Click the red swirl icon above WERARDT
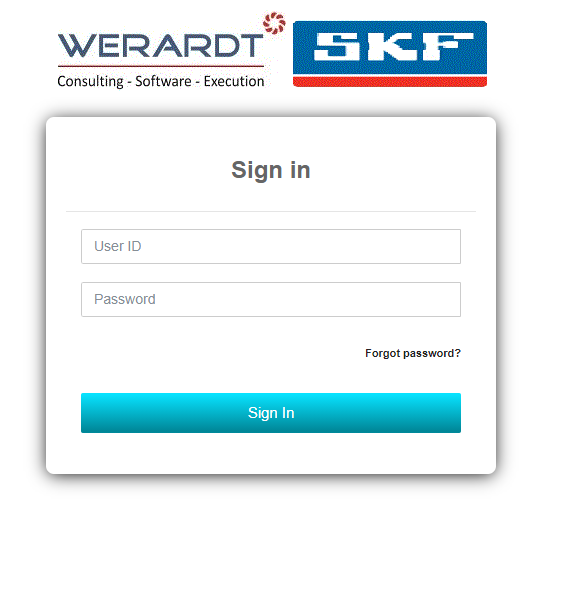 [x=274, y=23]
